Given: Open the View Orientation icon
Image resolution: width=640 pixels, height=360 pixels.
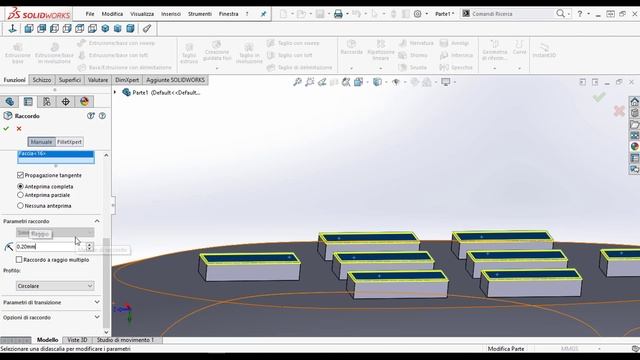Looking at the screenshot, I should coord(358,82).
